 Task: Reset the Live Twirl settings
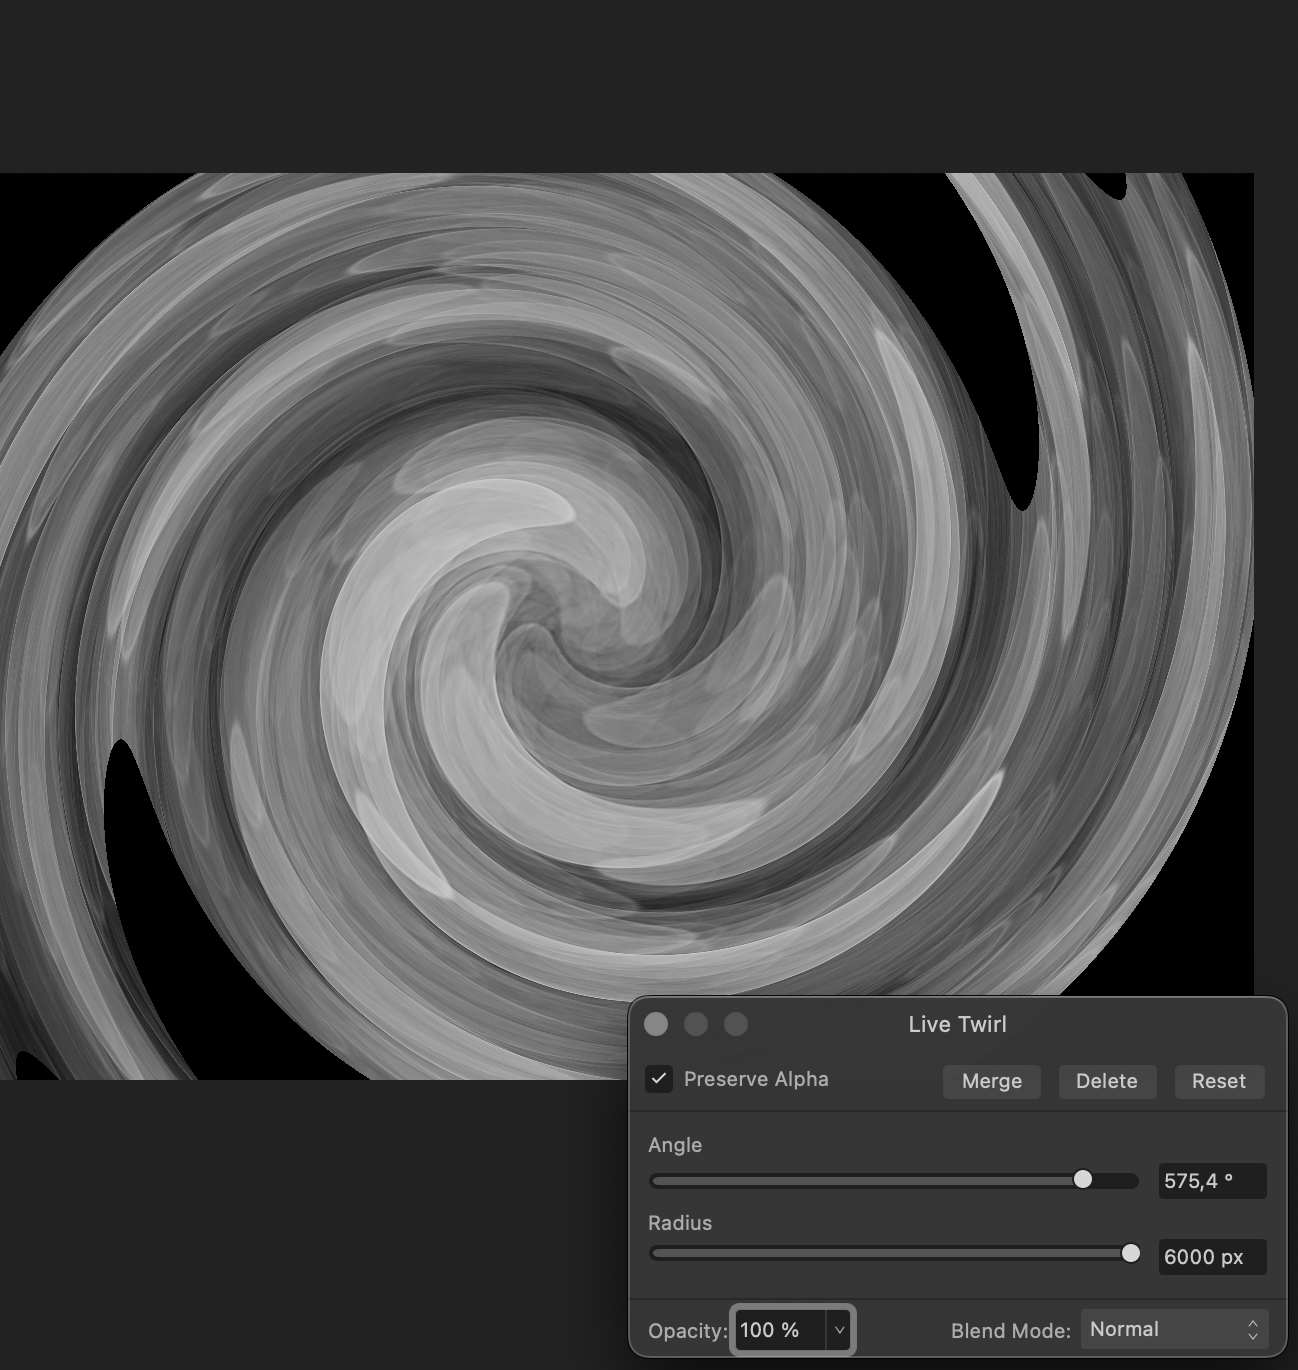pyautogui.click(x=1219, y=1081)
